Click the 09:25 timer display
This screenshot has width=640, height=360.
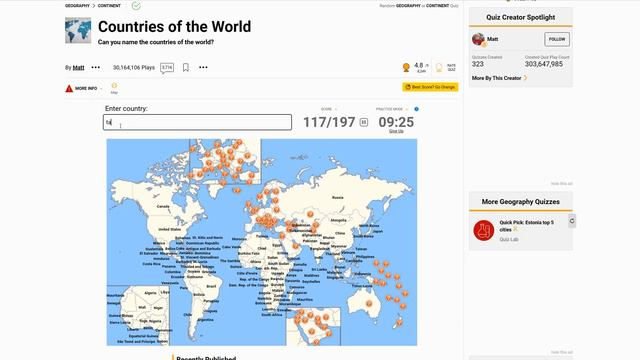tap(396, 122)
